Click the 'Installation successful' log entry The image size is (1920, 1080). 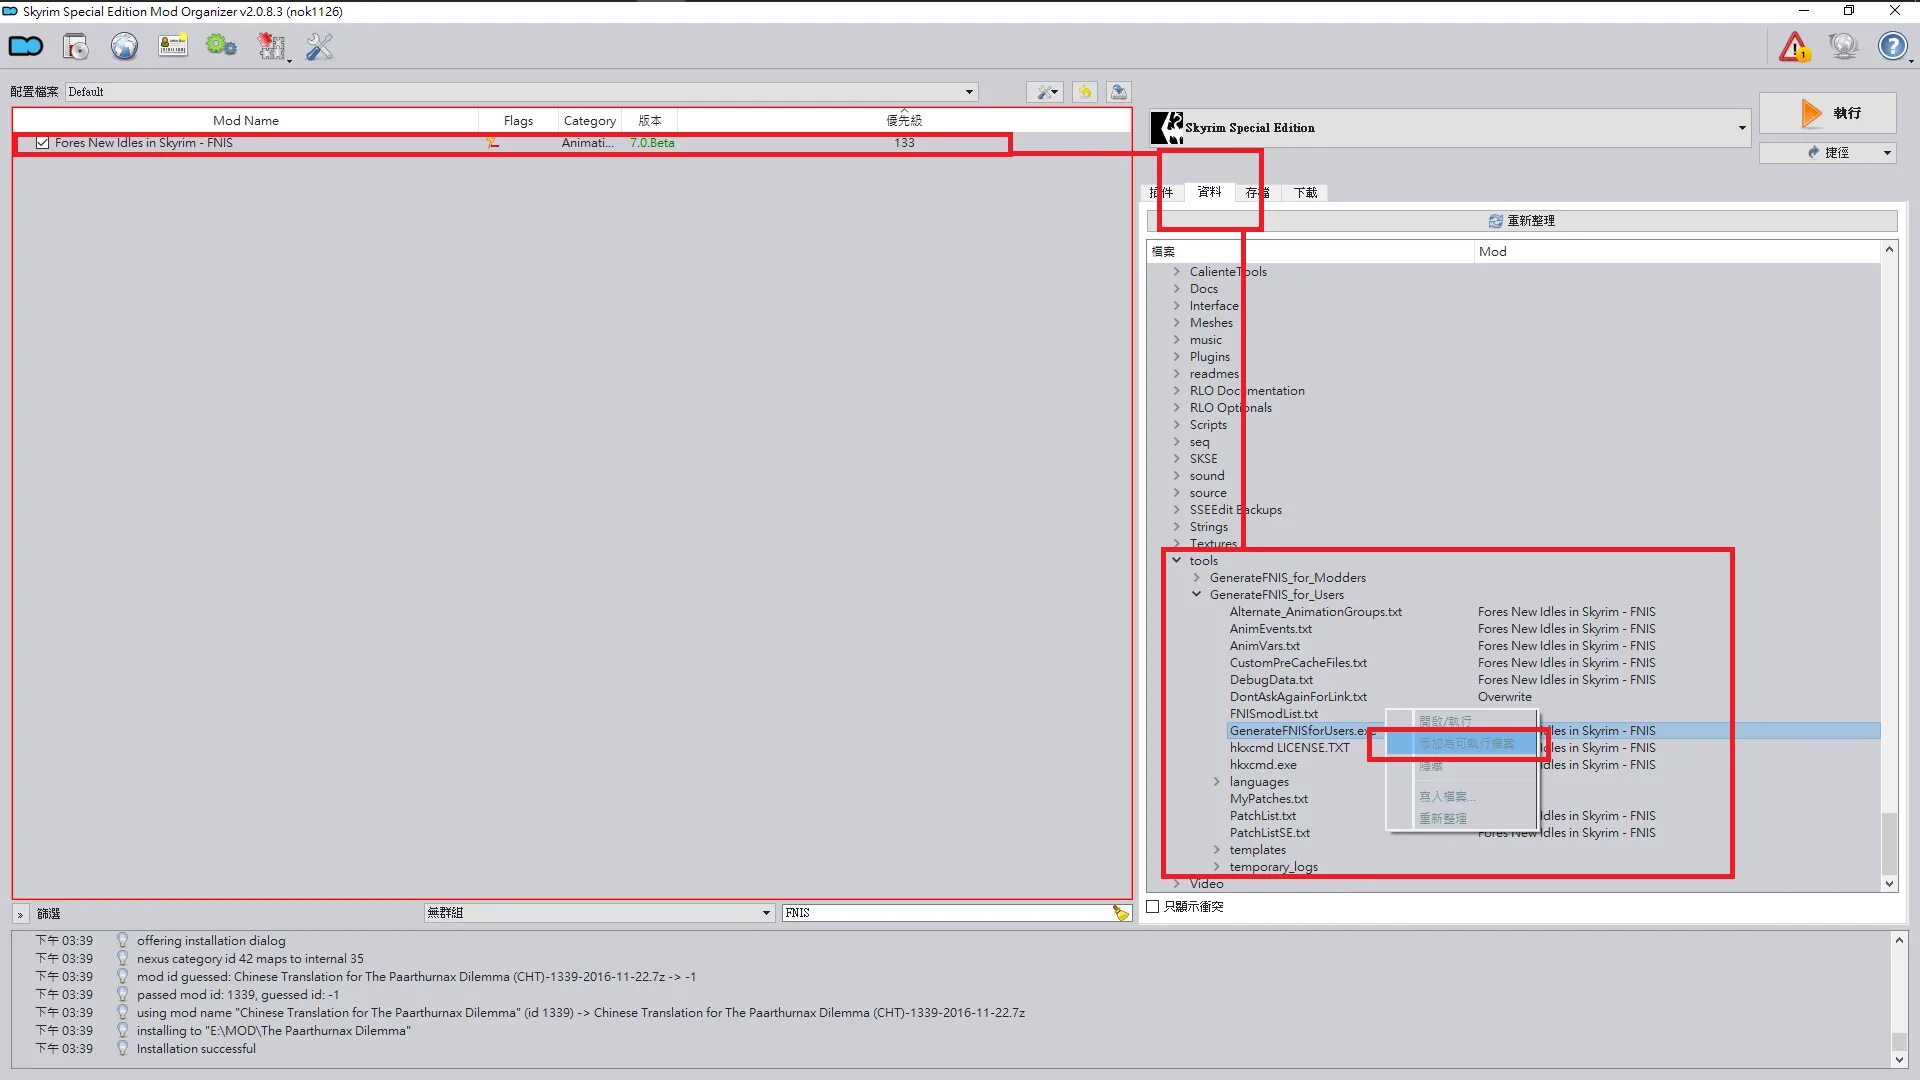coord(196,1049)
